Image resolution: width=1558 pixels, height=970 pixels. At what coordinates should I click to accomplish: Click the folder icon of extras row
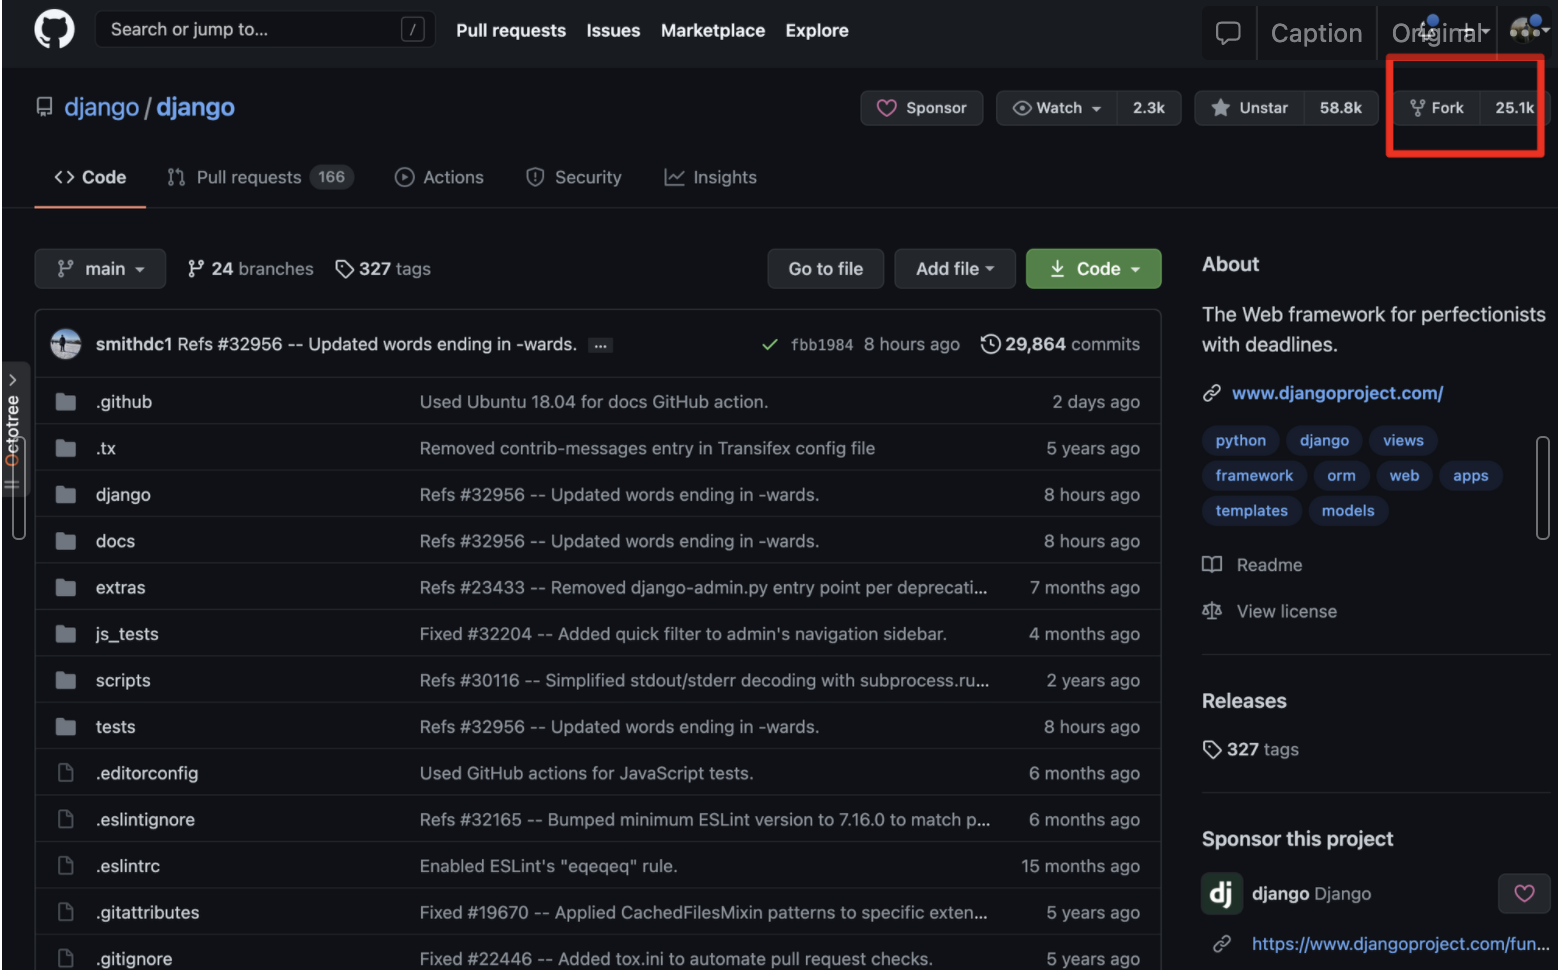pyautogui.click(x=66, y=587)
